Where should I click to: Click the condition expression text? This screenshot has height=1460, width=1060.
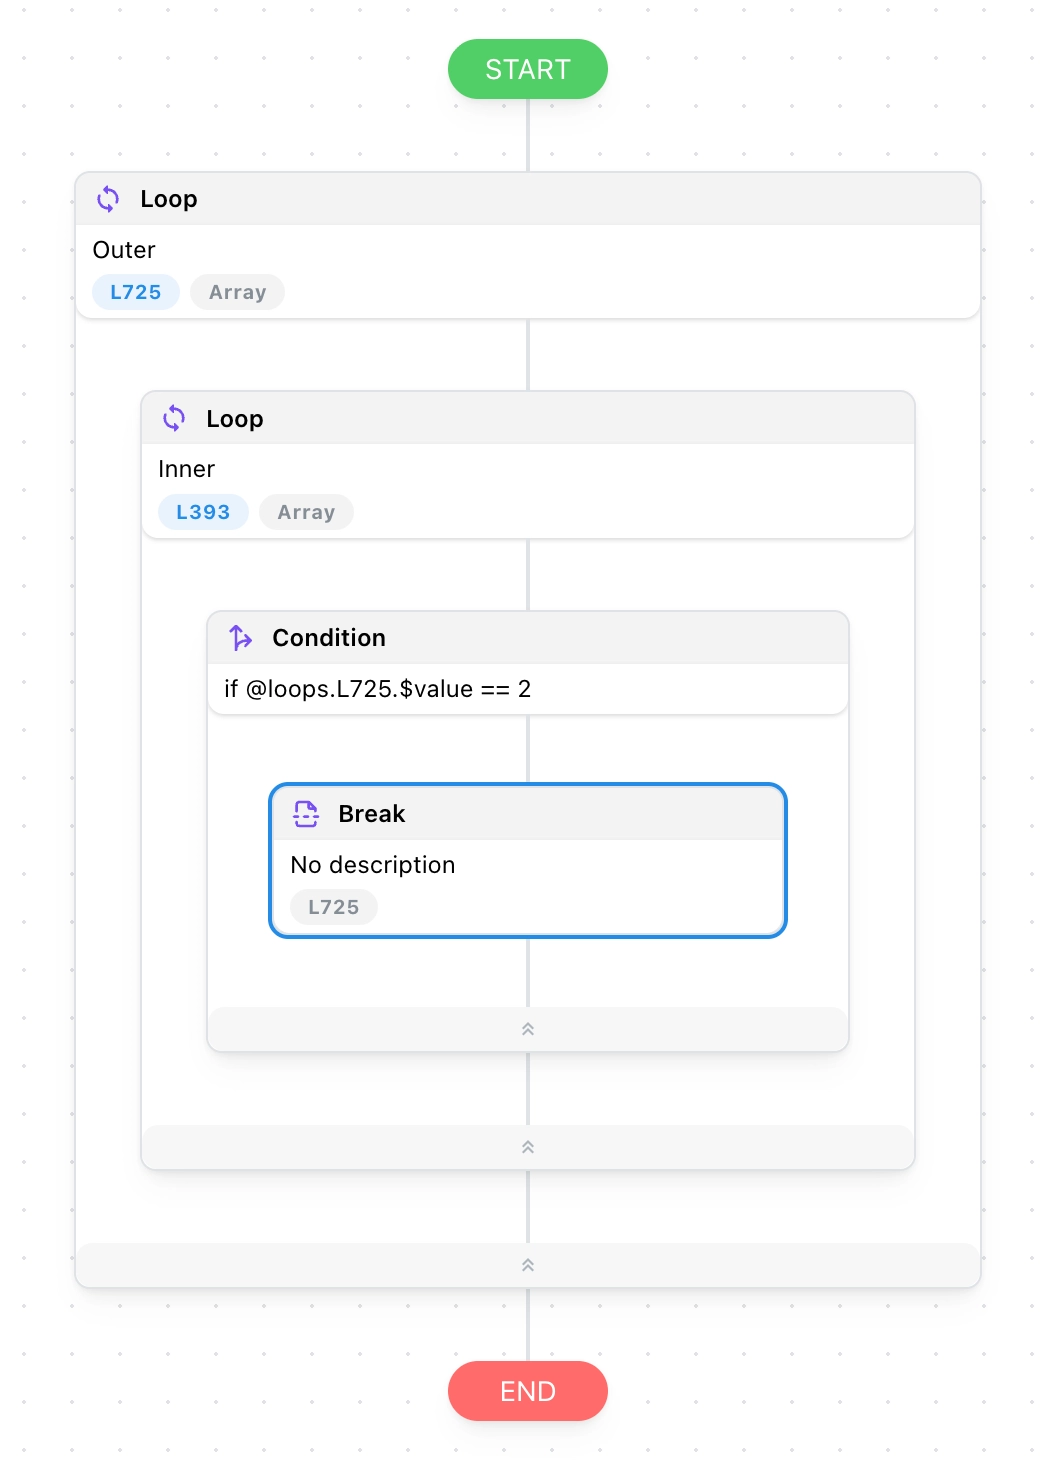(378, 689)
